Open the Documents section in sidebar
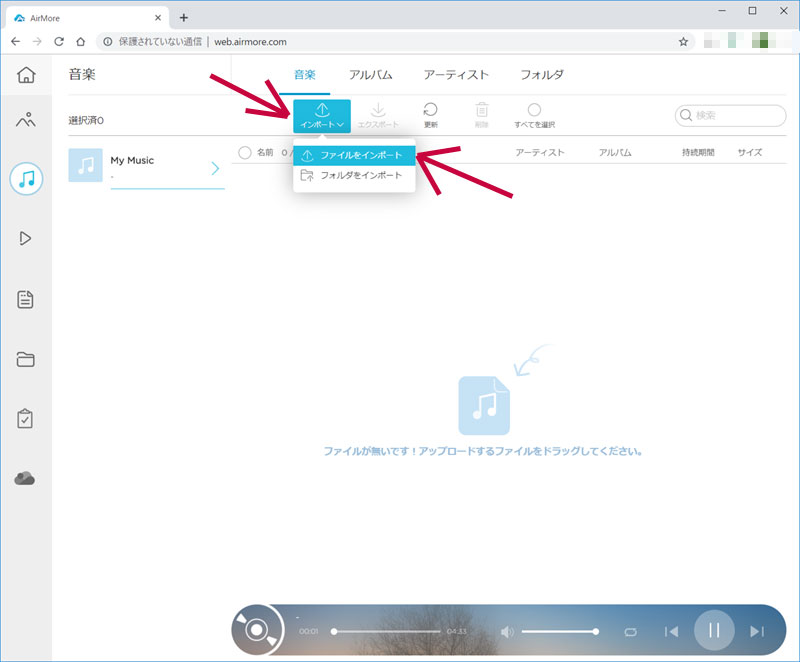Screen dimensions: 800x662 click(x=26, y=299)
